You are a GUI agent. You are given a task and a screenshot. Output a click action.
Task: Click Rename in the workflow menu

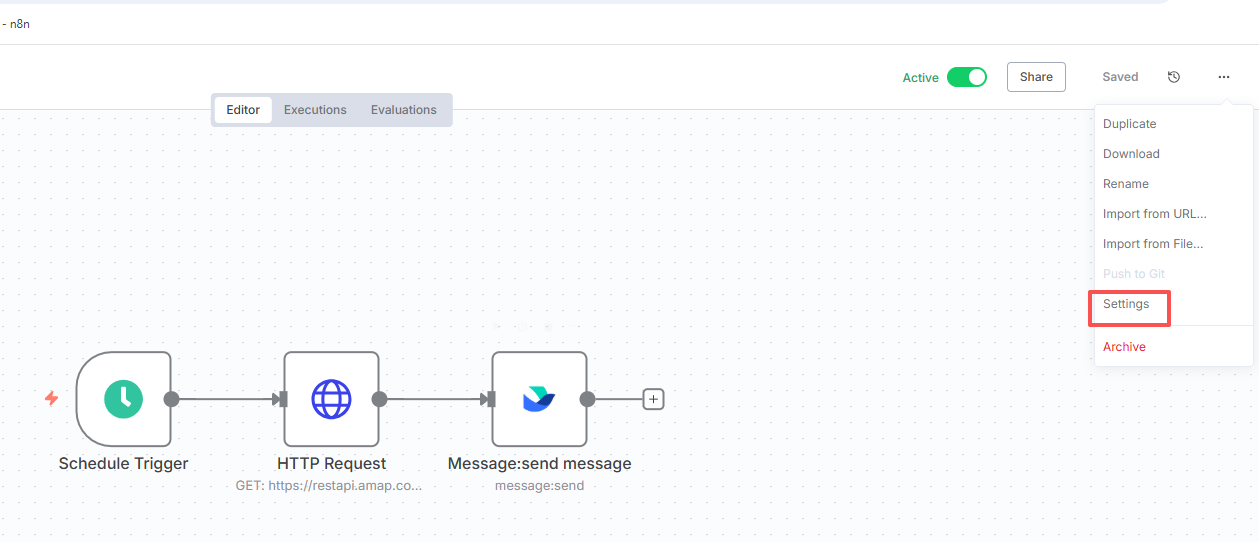(1126, 184)
